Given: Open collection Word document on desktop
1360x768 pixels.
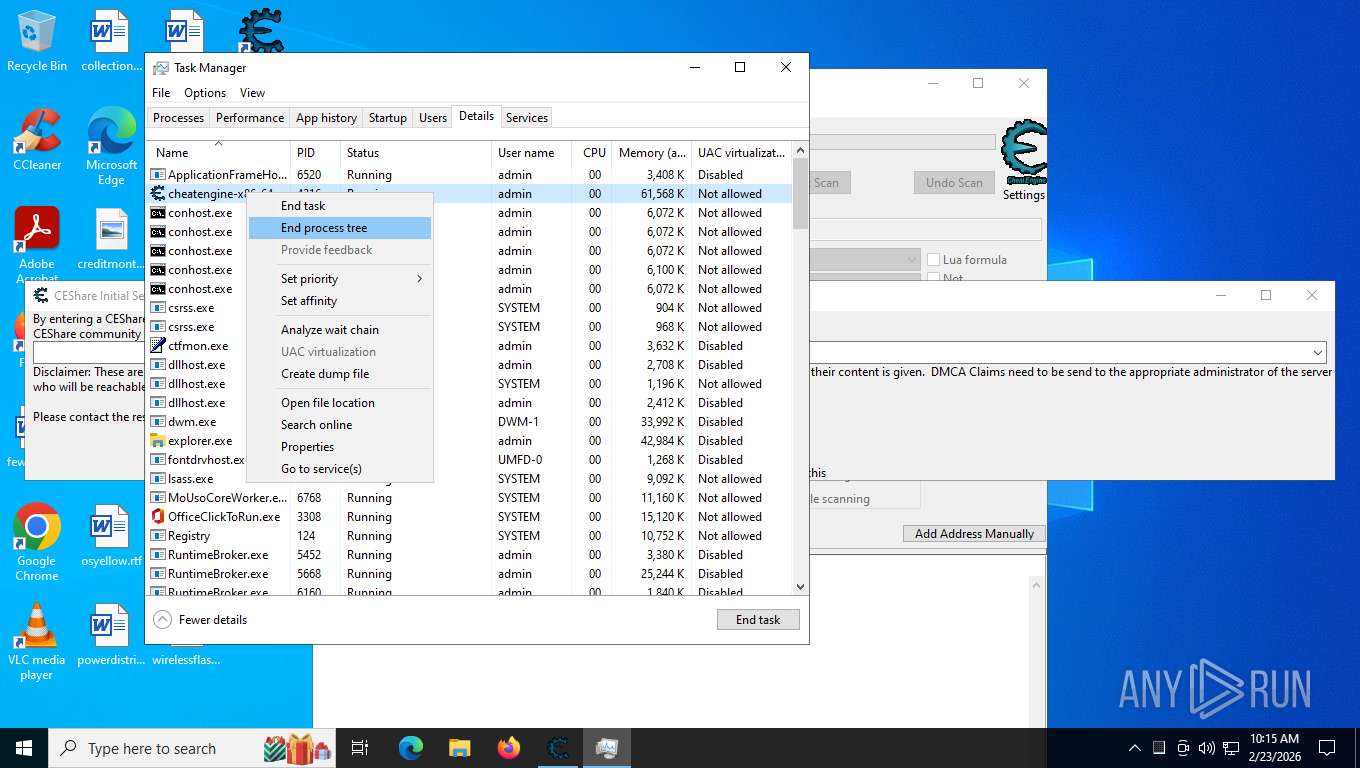Looking at the screenshot, I should click(111, 41).
